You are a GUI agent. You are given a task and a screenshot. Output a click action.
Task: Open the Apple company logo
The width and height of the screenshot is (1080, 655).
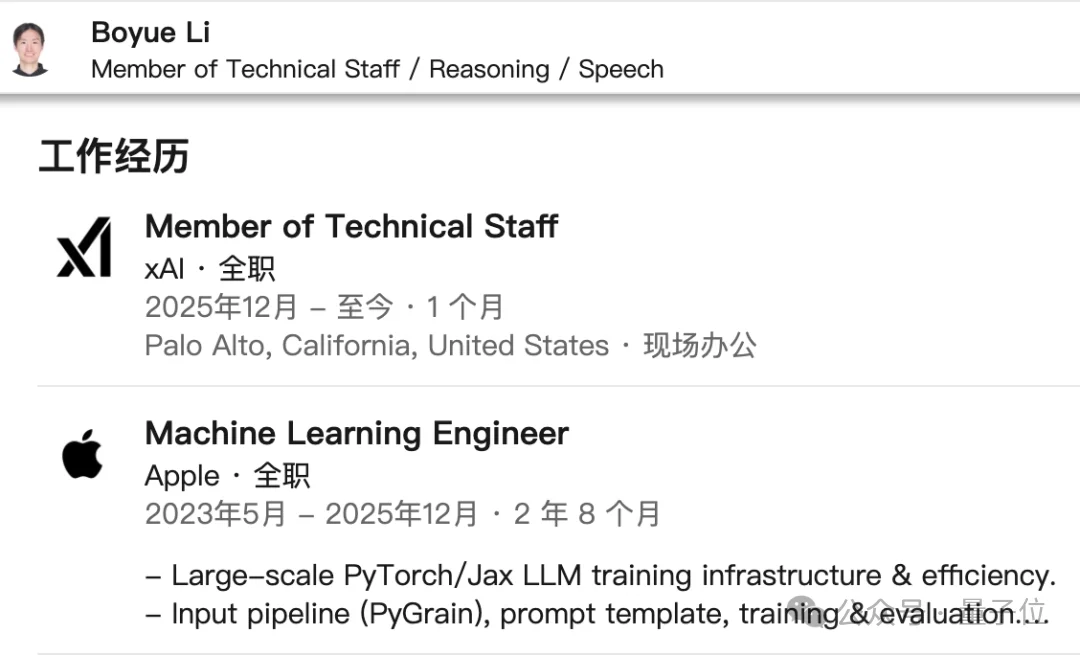pos(83,455)
